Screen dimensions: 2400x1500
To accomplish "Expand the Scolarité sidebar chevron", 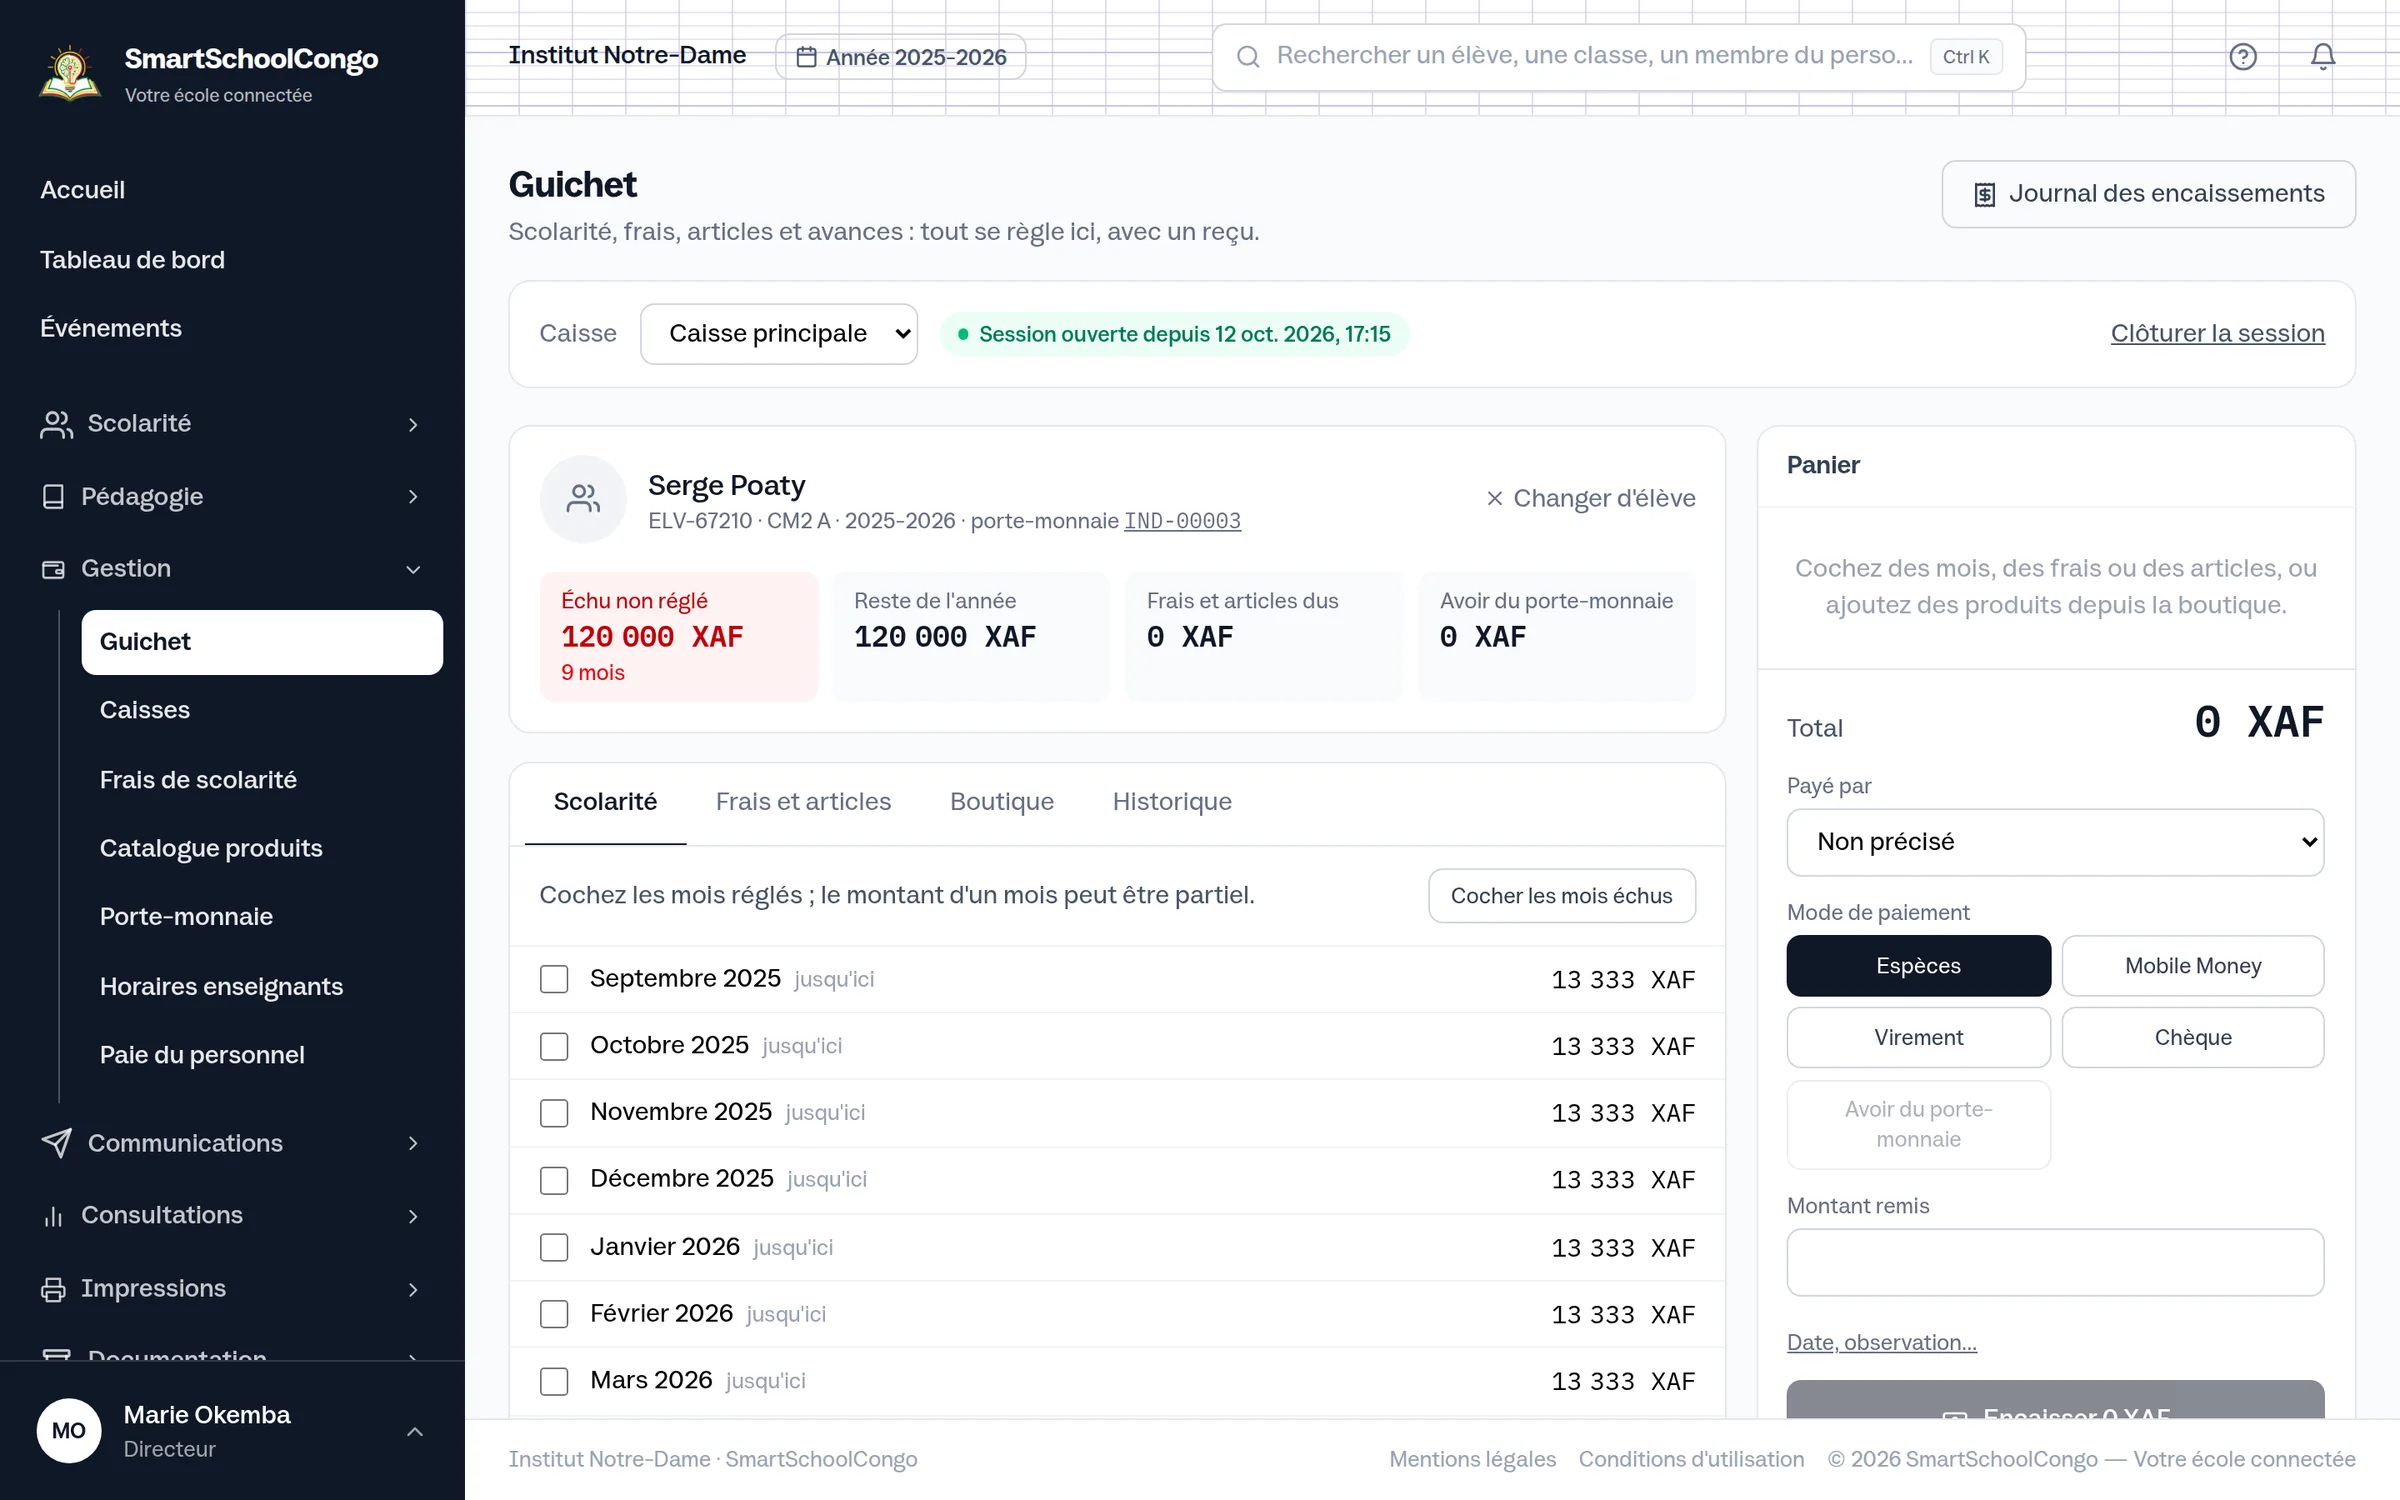I will point(413,425).
